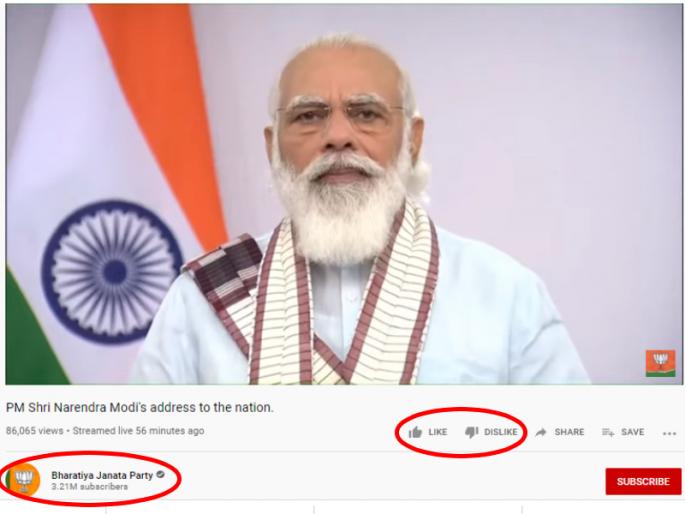Screen dimensions: 685x514
Task: Click the LIKE text label
Action: tap(438, 432)
